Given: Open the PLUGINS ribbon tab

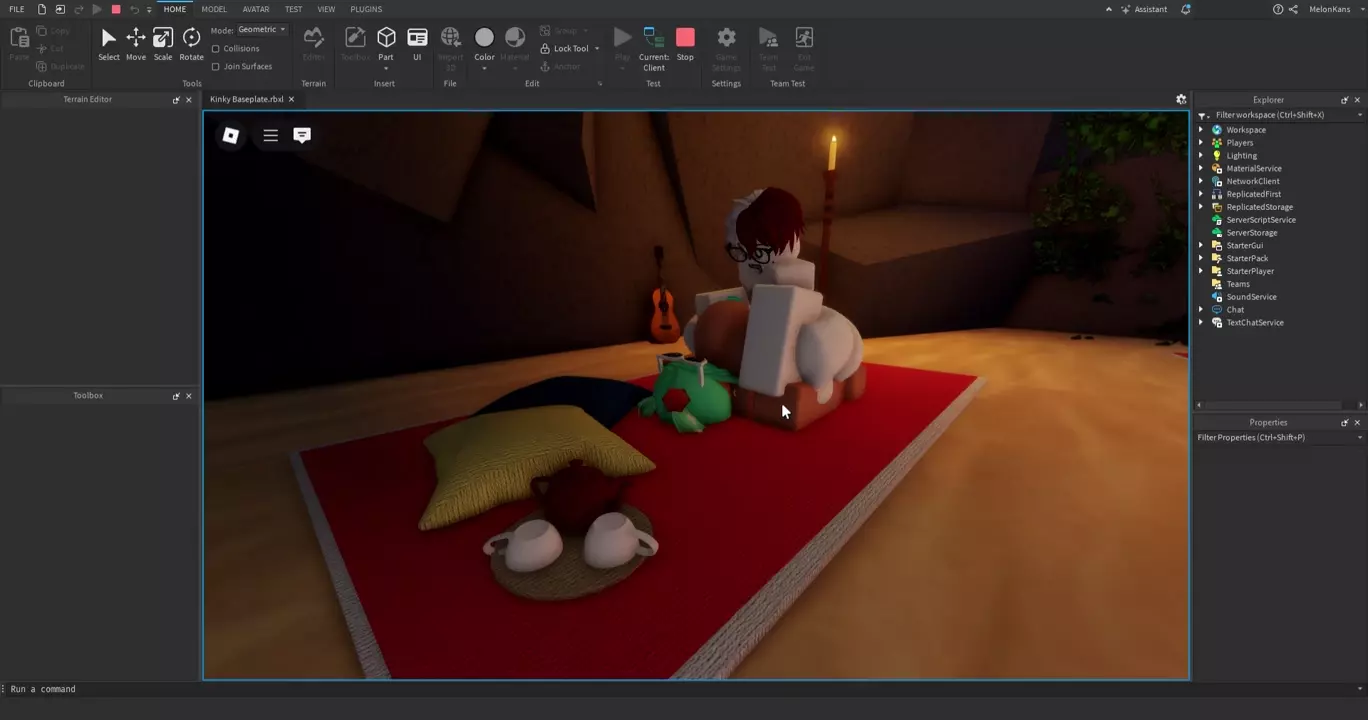Looking at the screenshot, I should [x=366, y=9].
